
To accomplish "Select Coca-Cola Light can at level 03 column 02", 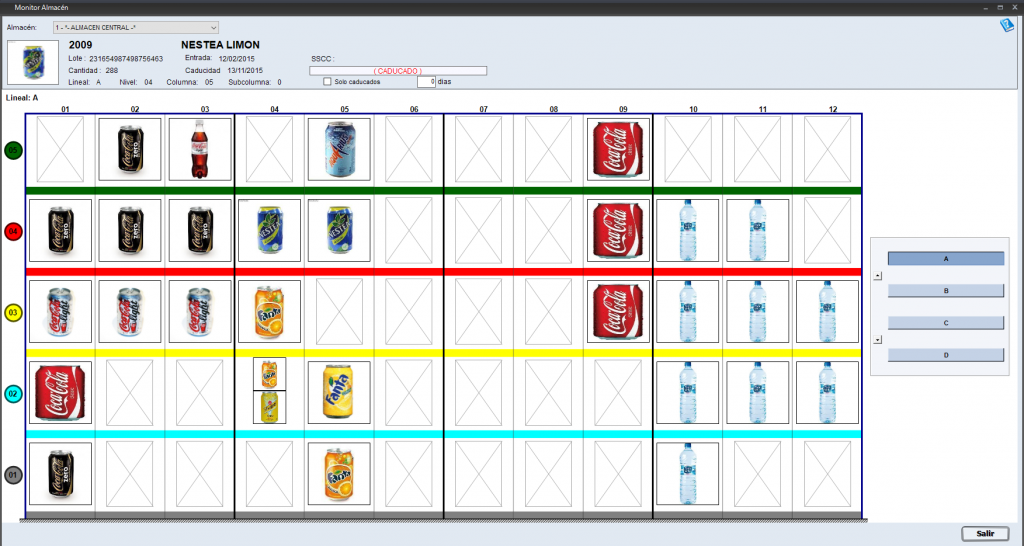I will [130, 312].
